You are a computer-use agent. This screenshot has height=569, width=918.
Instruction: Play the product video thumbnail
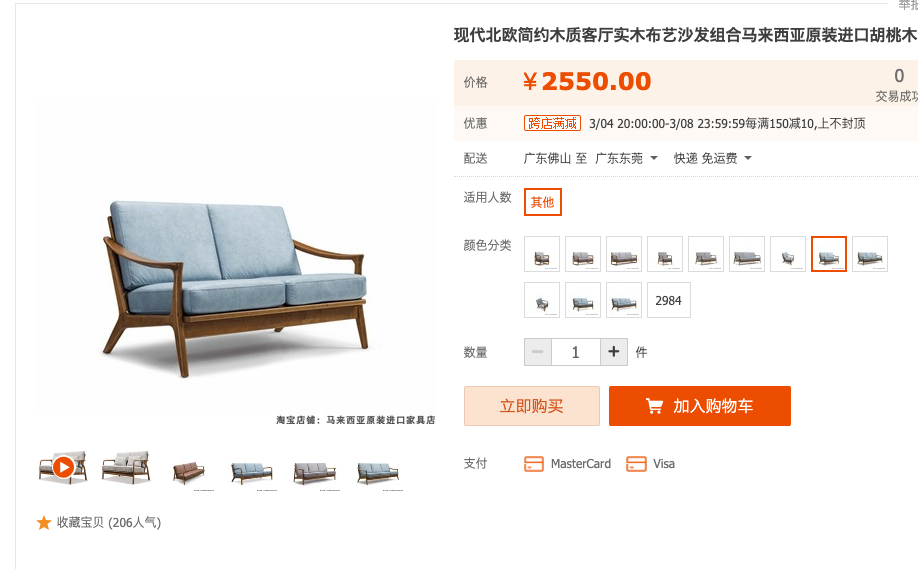[x=63, y=467]
